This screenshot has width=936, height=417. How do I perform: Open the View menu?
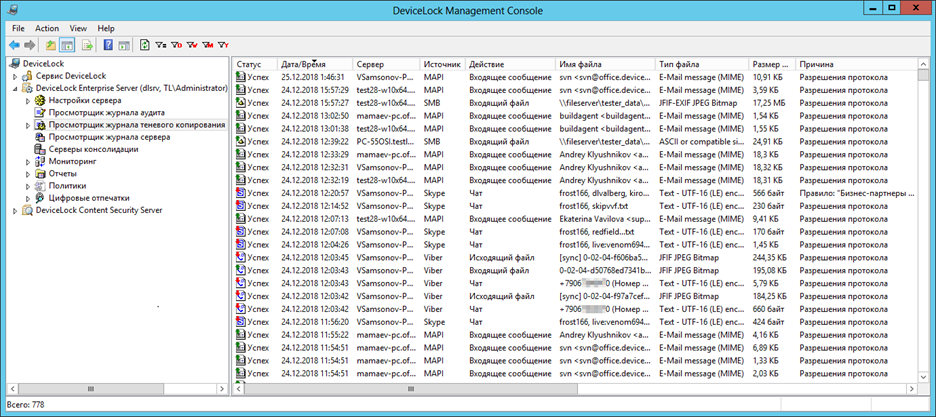pyautogui.click(x=78, y=29)
